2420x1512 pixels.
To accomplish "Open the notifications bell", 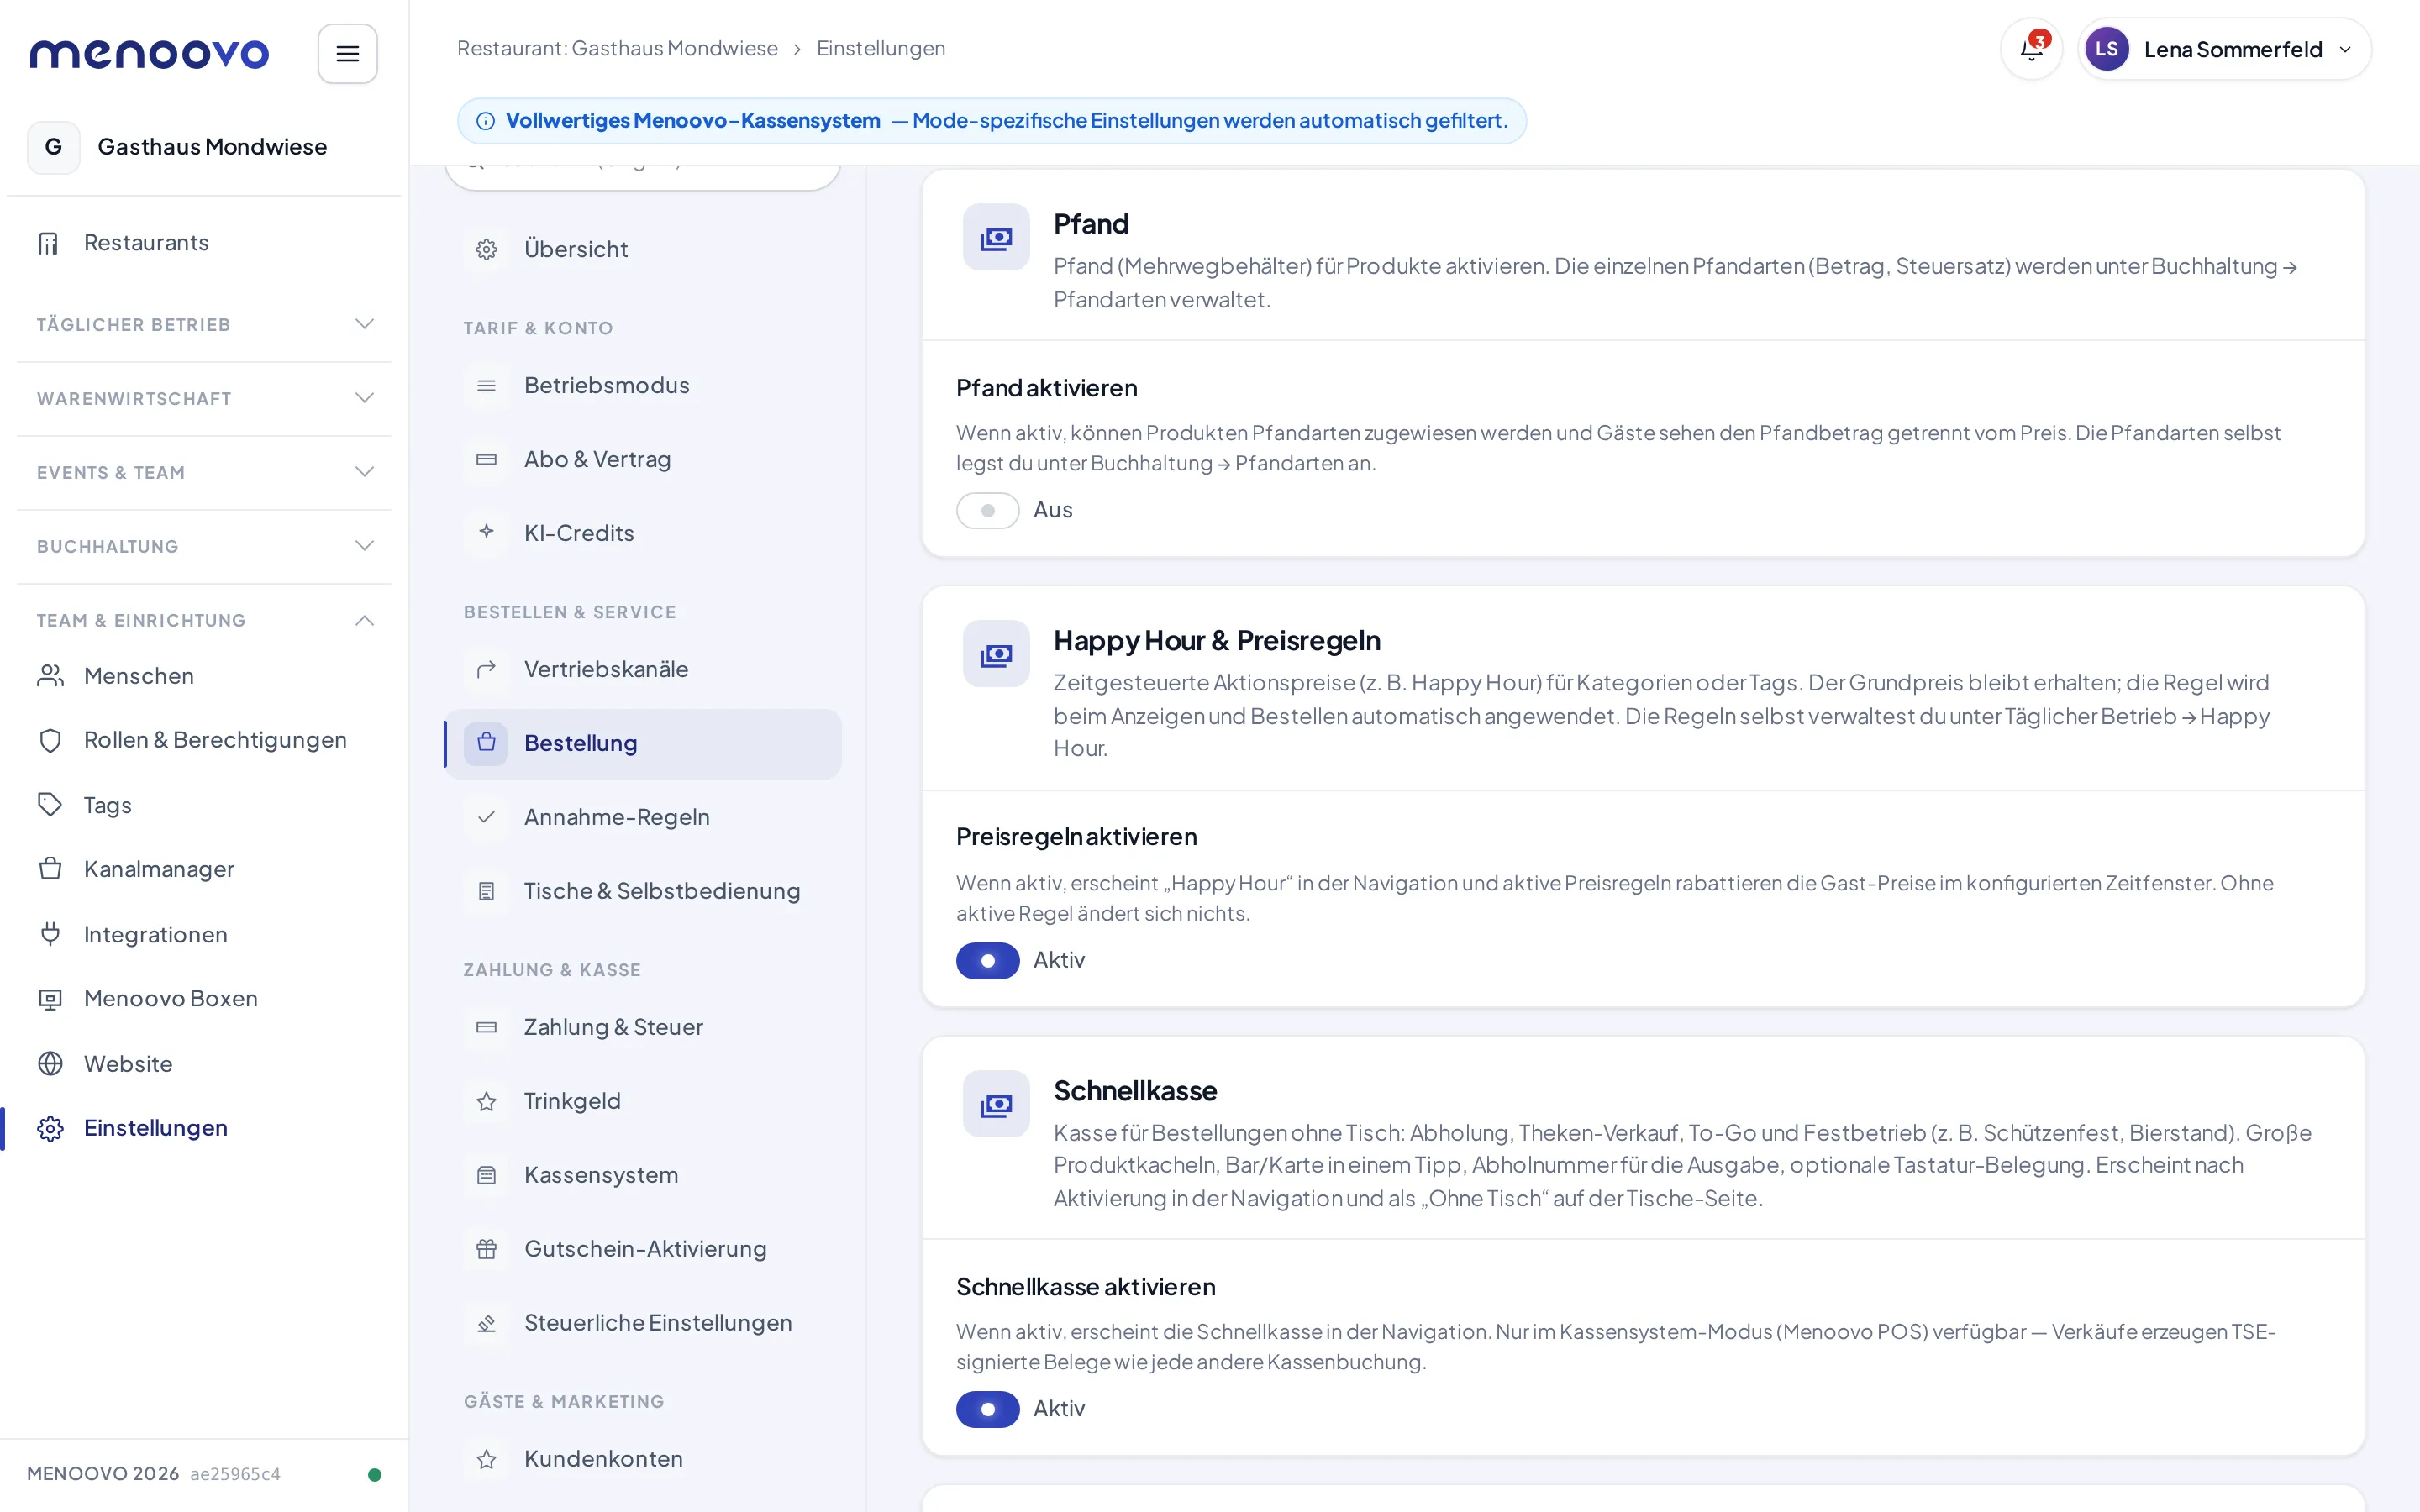I will 2031,49.
